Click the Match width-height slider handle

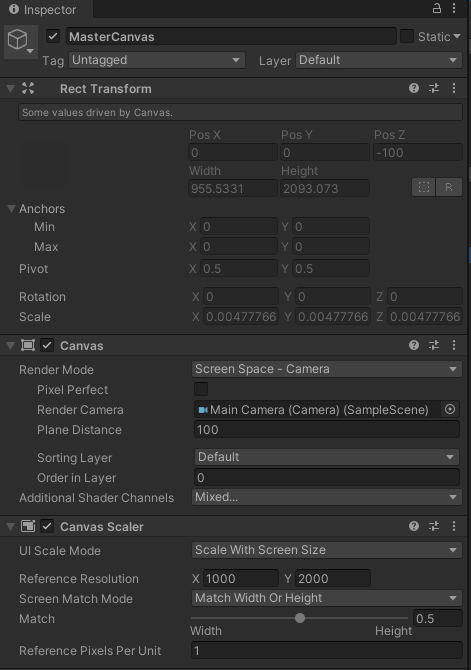coord(300,618)
